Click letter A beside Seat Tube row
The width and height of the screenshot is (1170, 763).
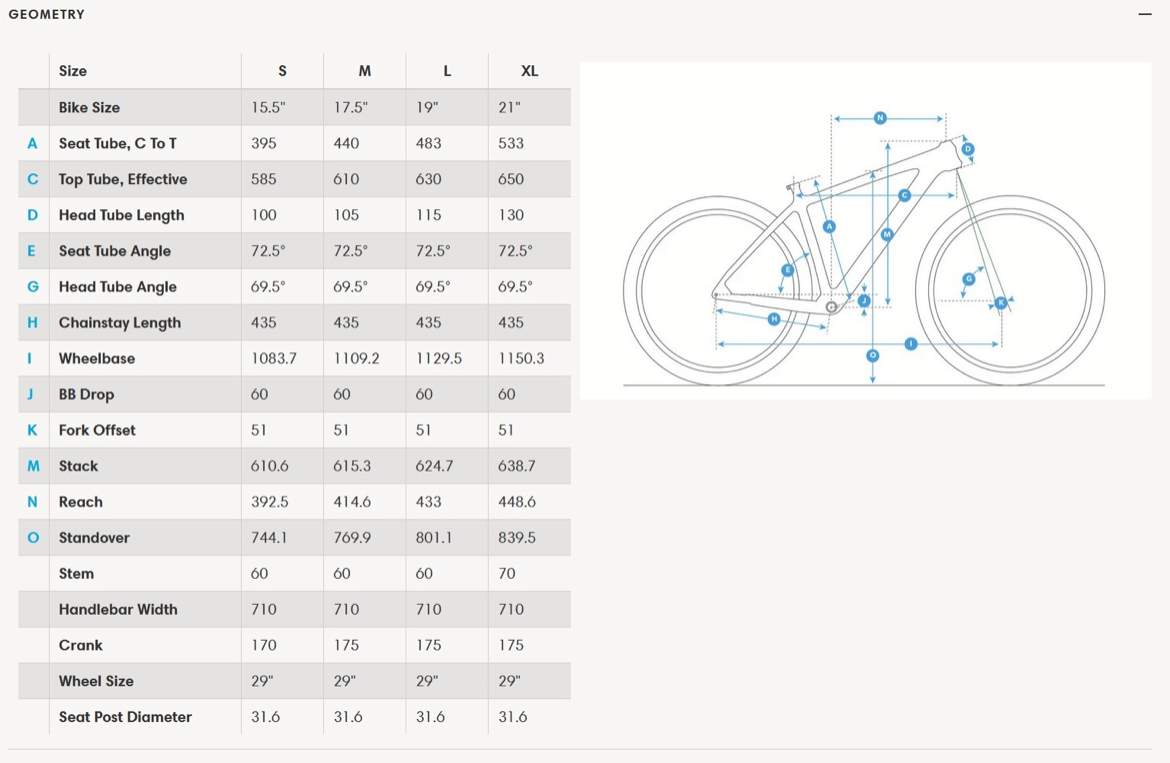pos(32,143)
